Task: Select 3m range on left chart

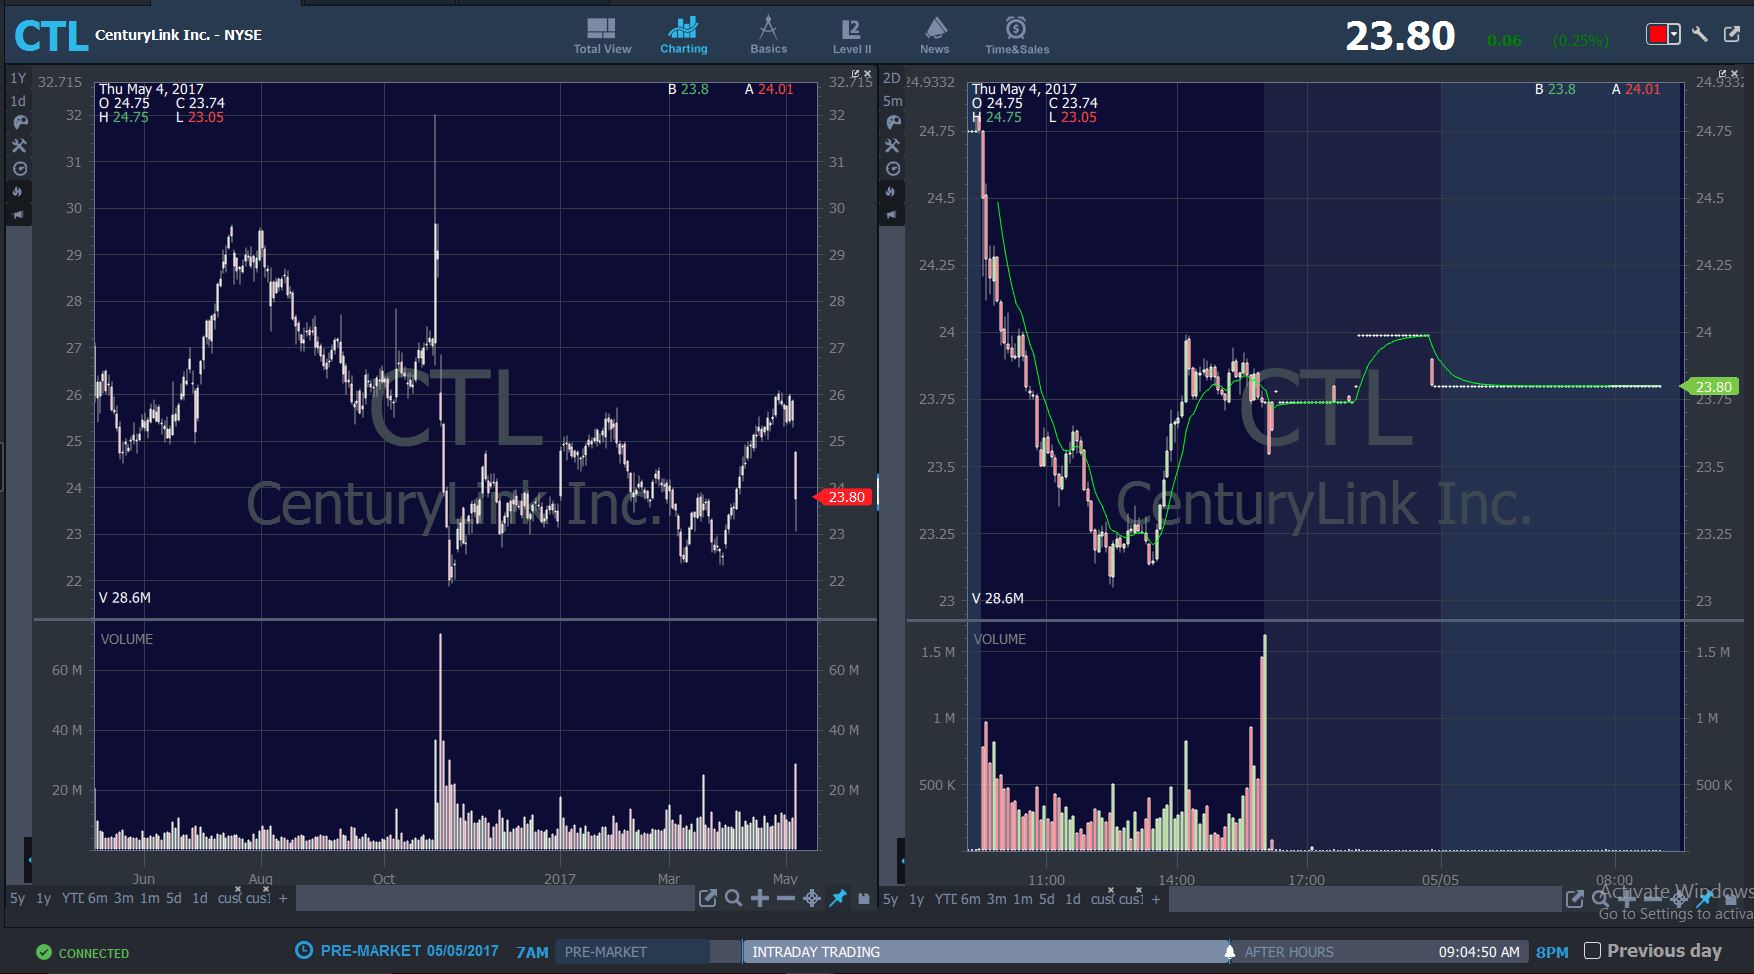Action: (x=123, y=899)
